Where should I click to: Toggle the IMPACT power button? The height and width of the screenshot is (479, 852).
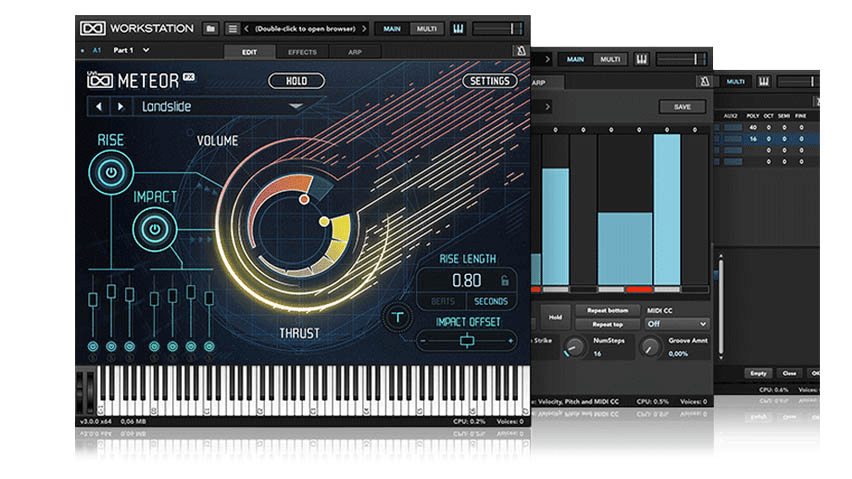(x=155, y=229)
